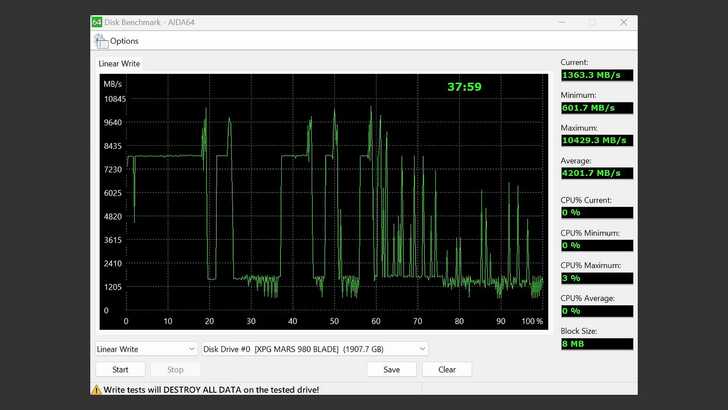Click the Clear button
Viewport: 728px width, 410px height.
click(x=447, y=369)
